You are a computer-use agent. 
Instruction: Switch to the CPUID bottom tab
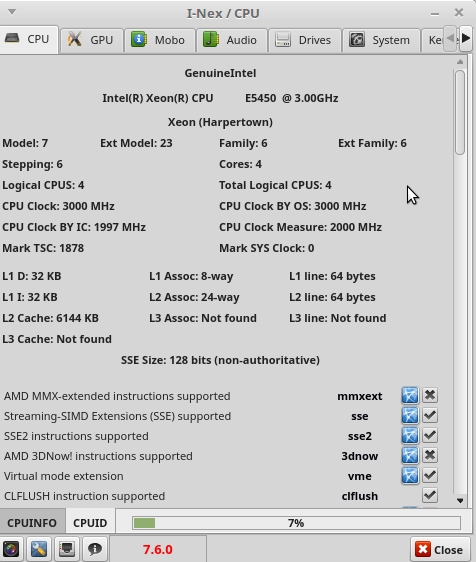click(90, 523)
